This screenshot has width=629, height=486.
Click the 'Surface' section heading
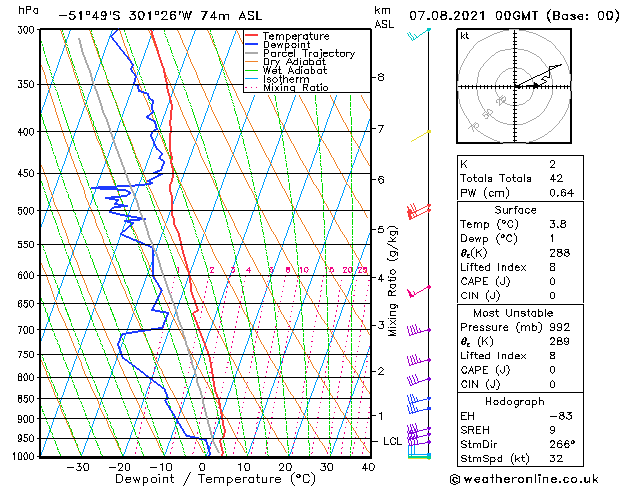tap(515, 210)
